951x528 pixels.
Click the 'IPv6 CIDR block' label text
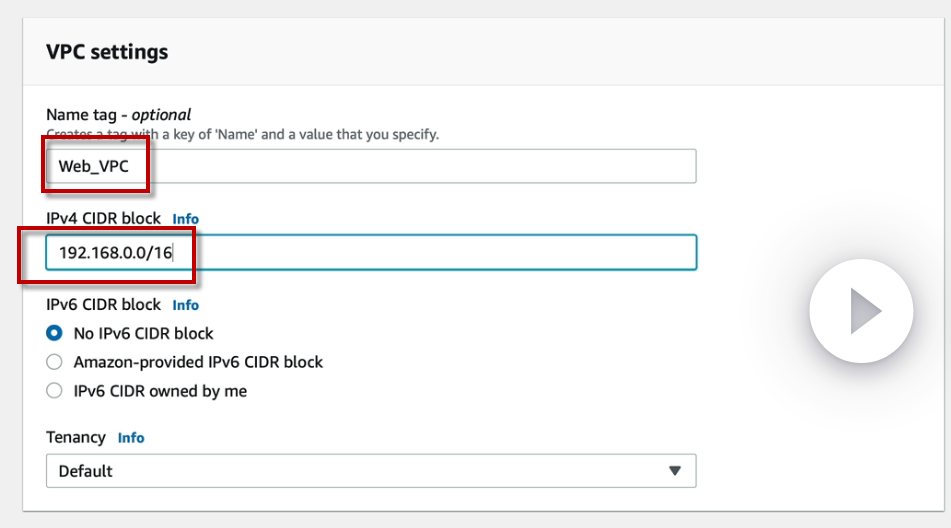104,305
